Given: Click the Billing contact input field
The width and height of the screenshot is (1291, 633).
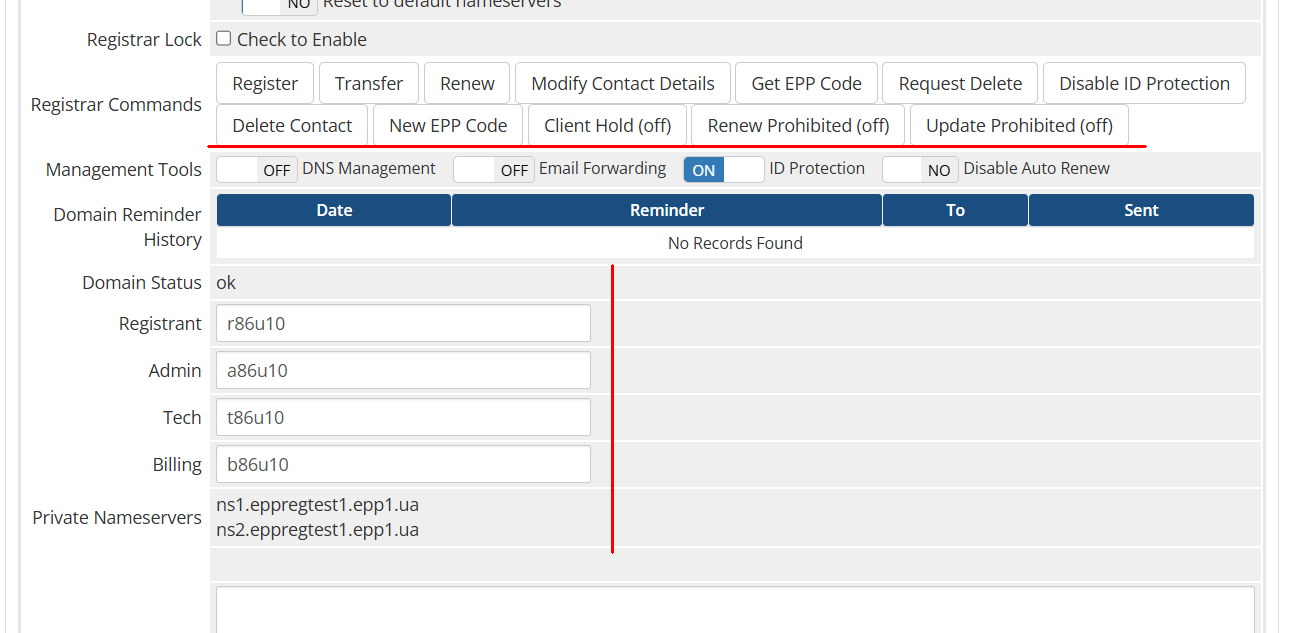Looking at the screenshot, I should (x=403, y=464).
